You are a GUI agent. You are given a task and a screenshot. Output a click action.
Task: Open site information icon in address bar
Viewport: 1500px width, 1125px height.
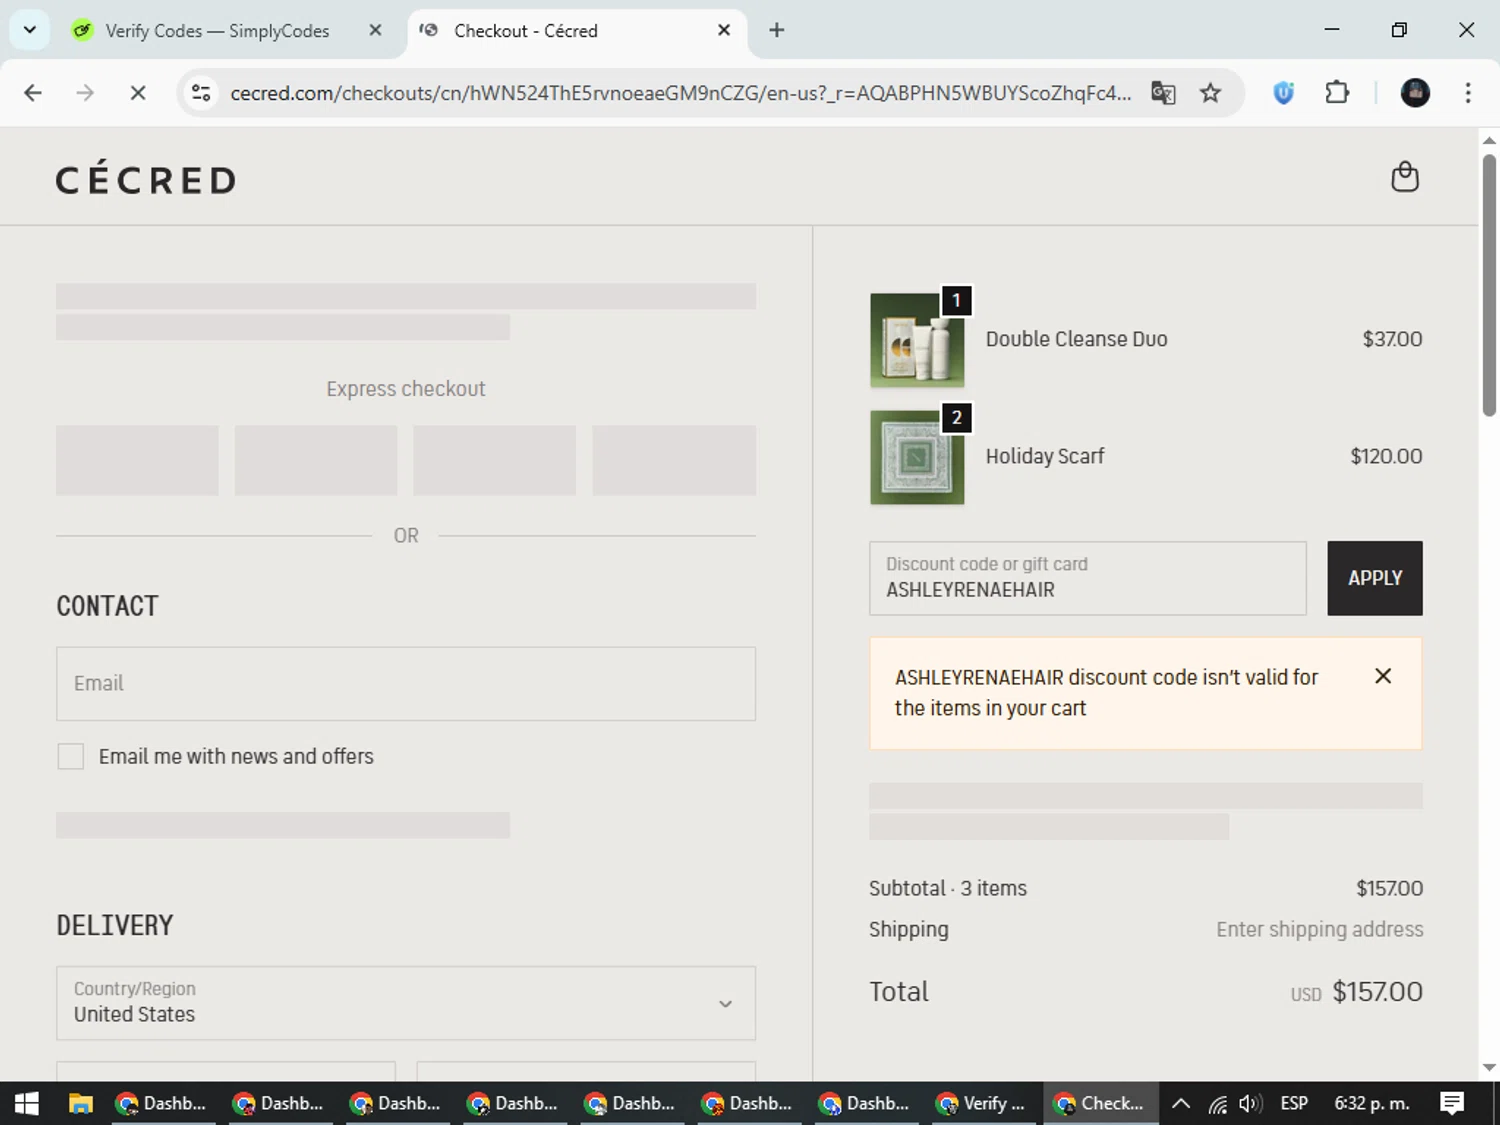tap(201, 93)
